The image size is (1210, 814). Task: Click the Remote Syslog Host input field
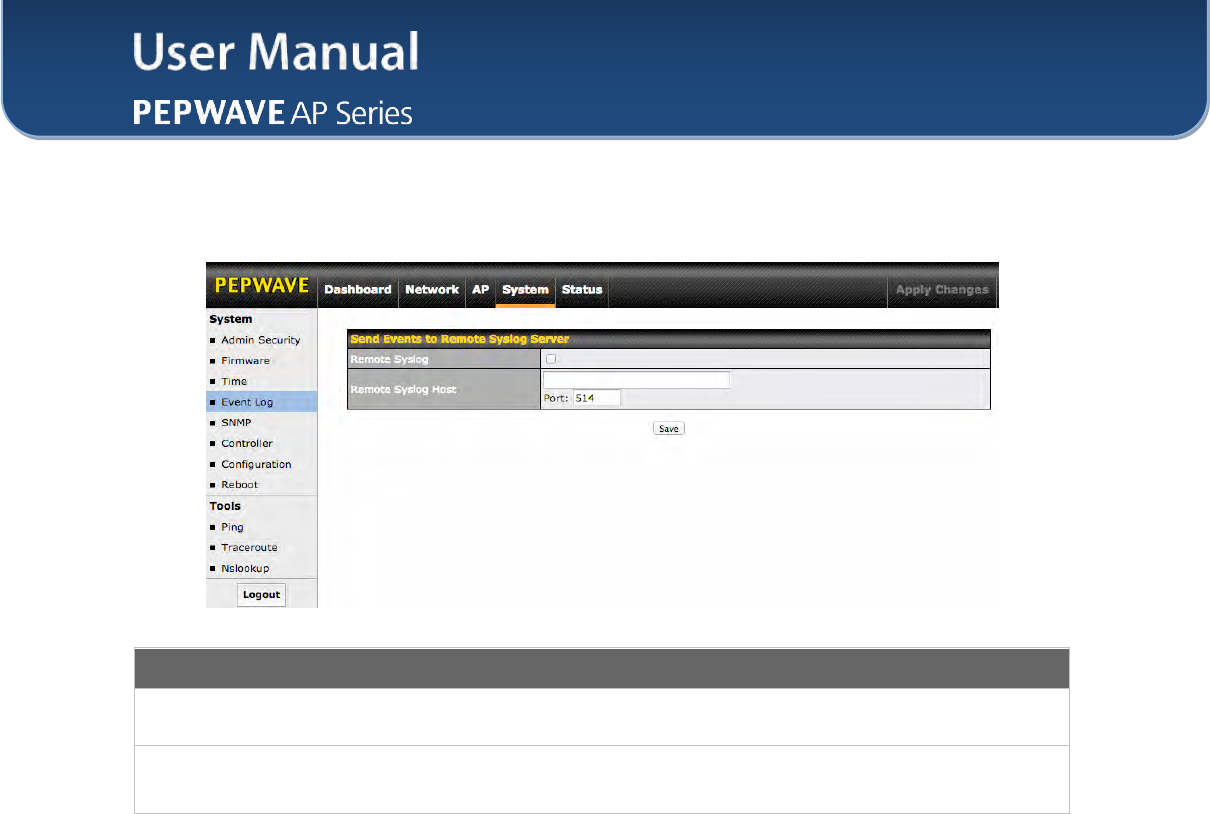pyautogui.click(x=636, y=380)
